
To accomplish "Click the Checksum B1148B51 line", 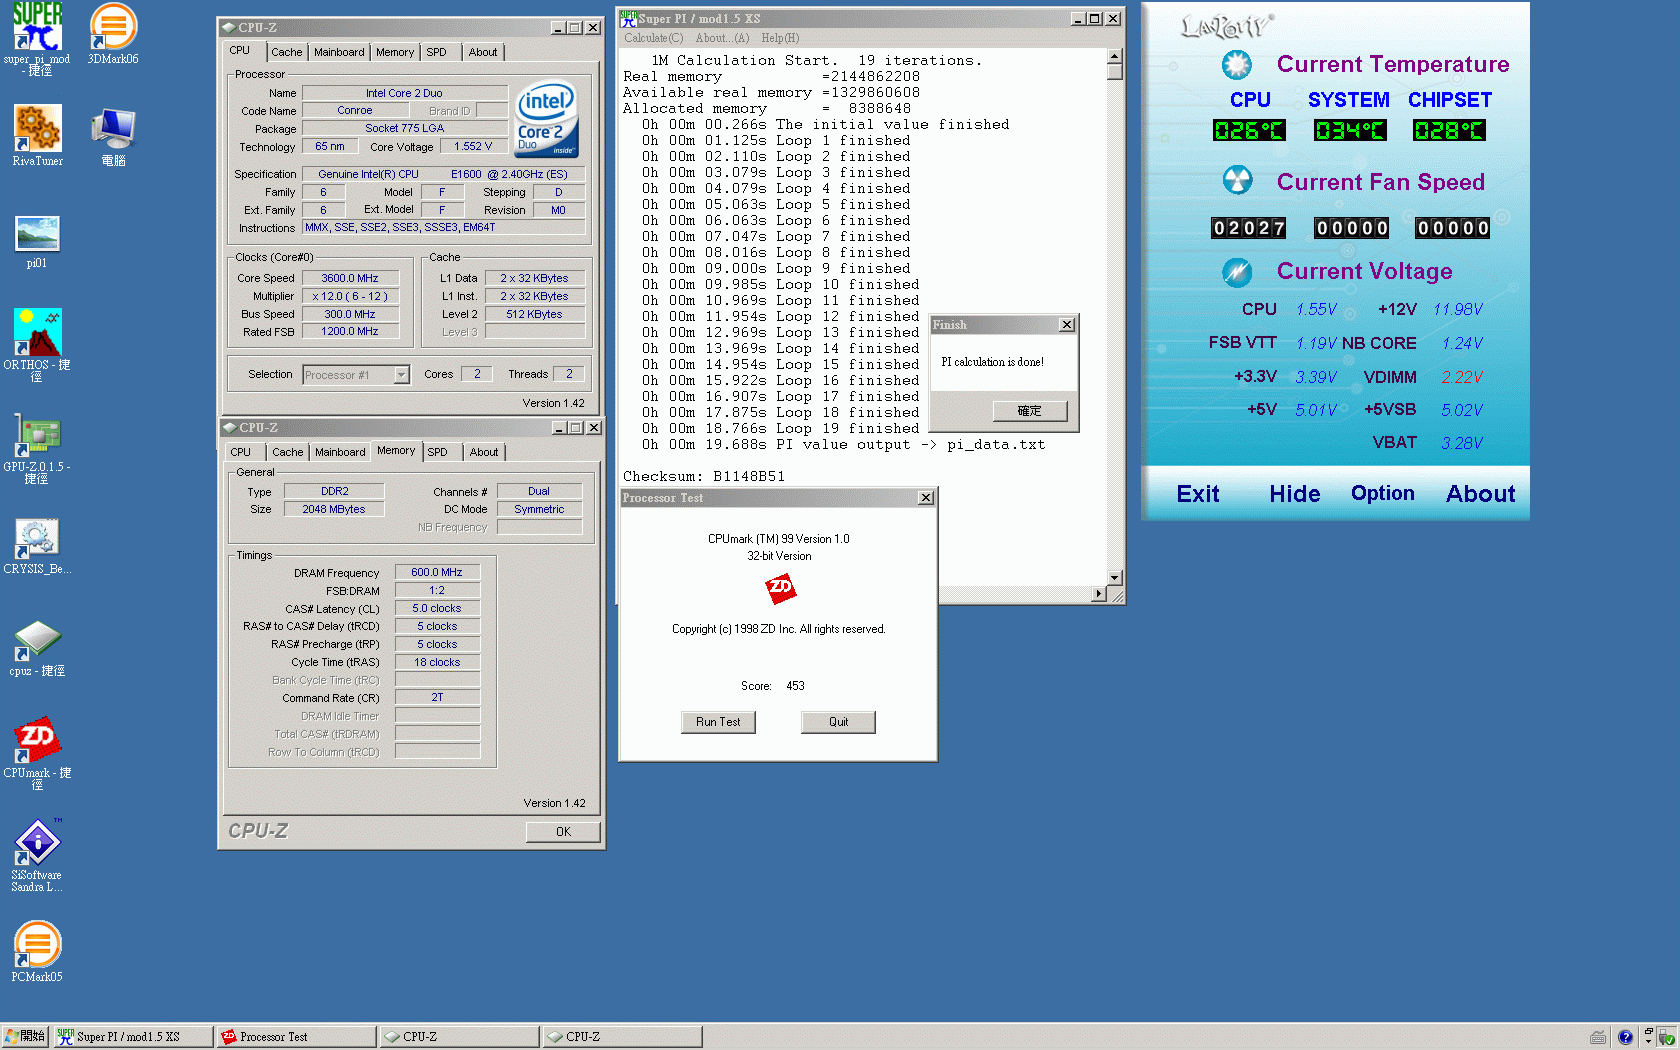I will pyautogui.click(x=703, y=476).
